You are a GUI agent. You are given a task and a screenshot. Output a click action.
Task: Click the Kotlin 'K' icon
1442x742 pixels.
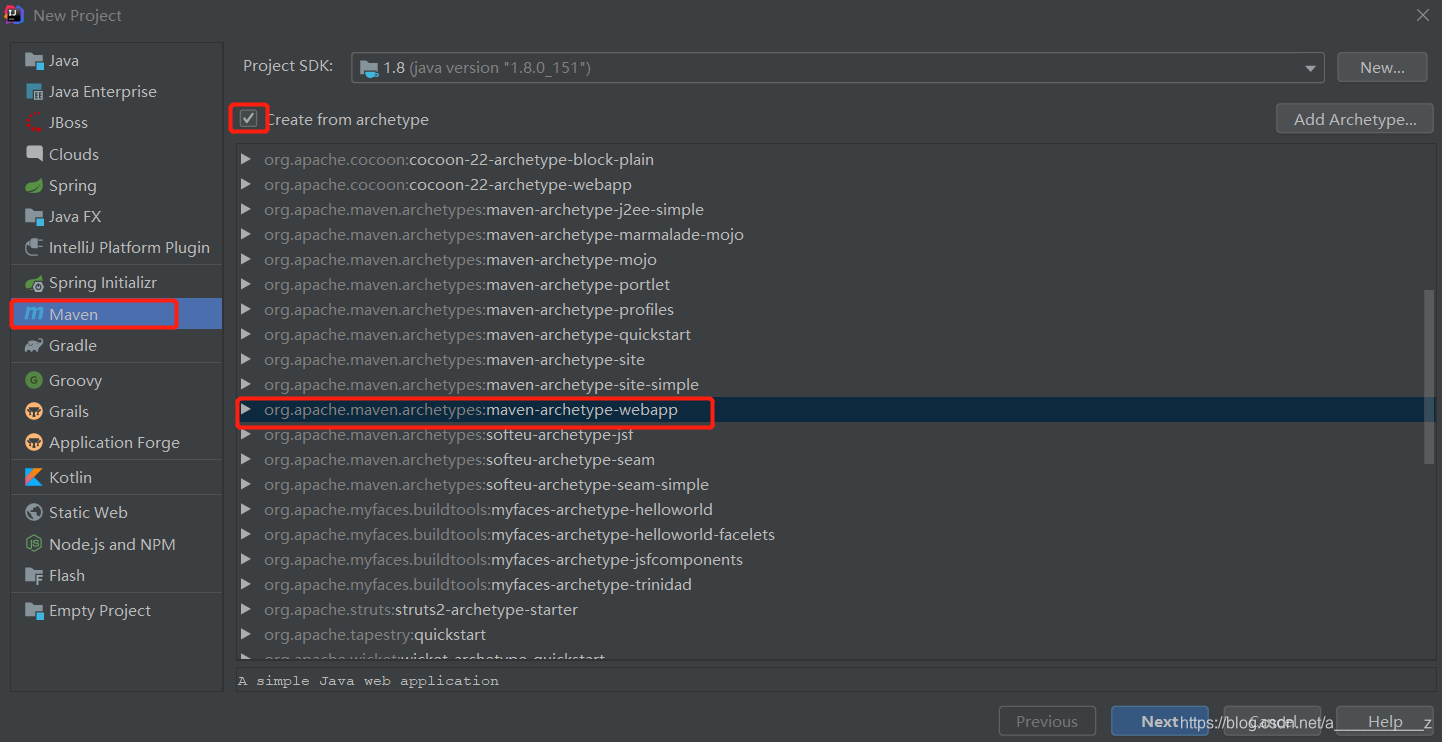(34, 477)
